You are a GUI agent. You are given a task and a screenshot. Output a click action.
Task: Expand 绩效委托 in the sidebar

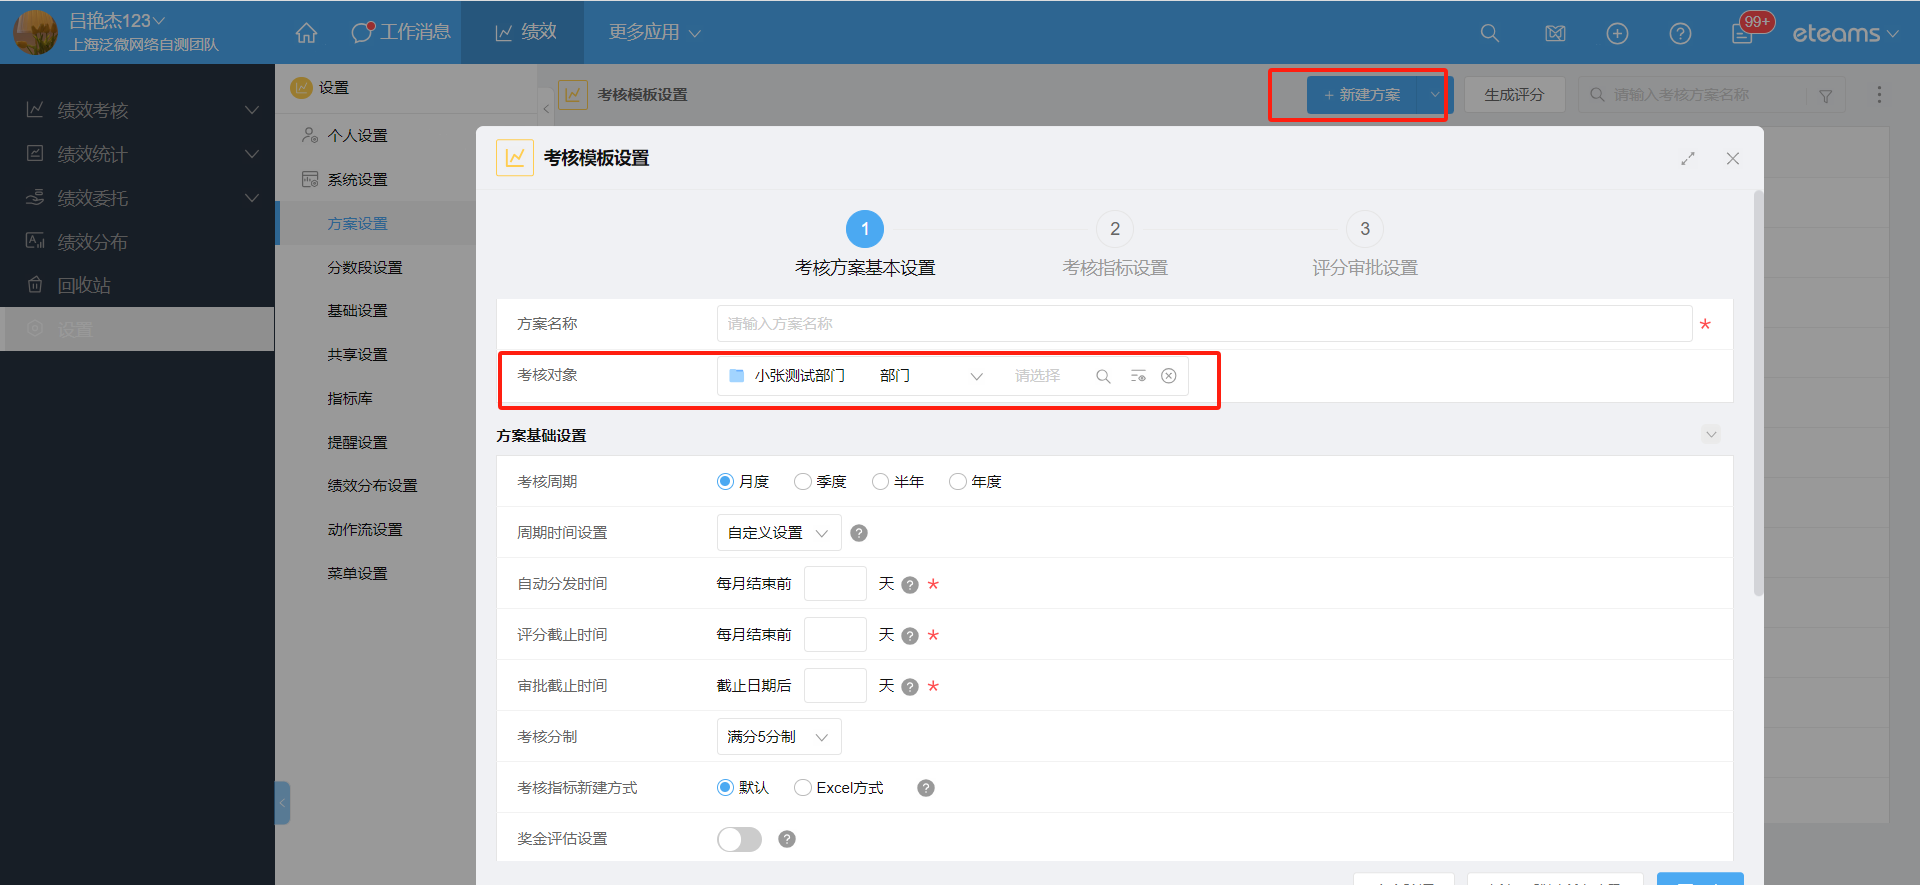point(137,198)
